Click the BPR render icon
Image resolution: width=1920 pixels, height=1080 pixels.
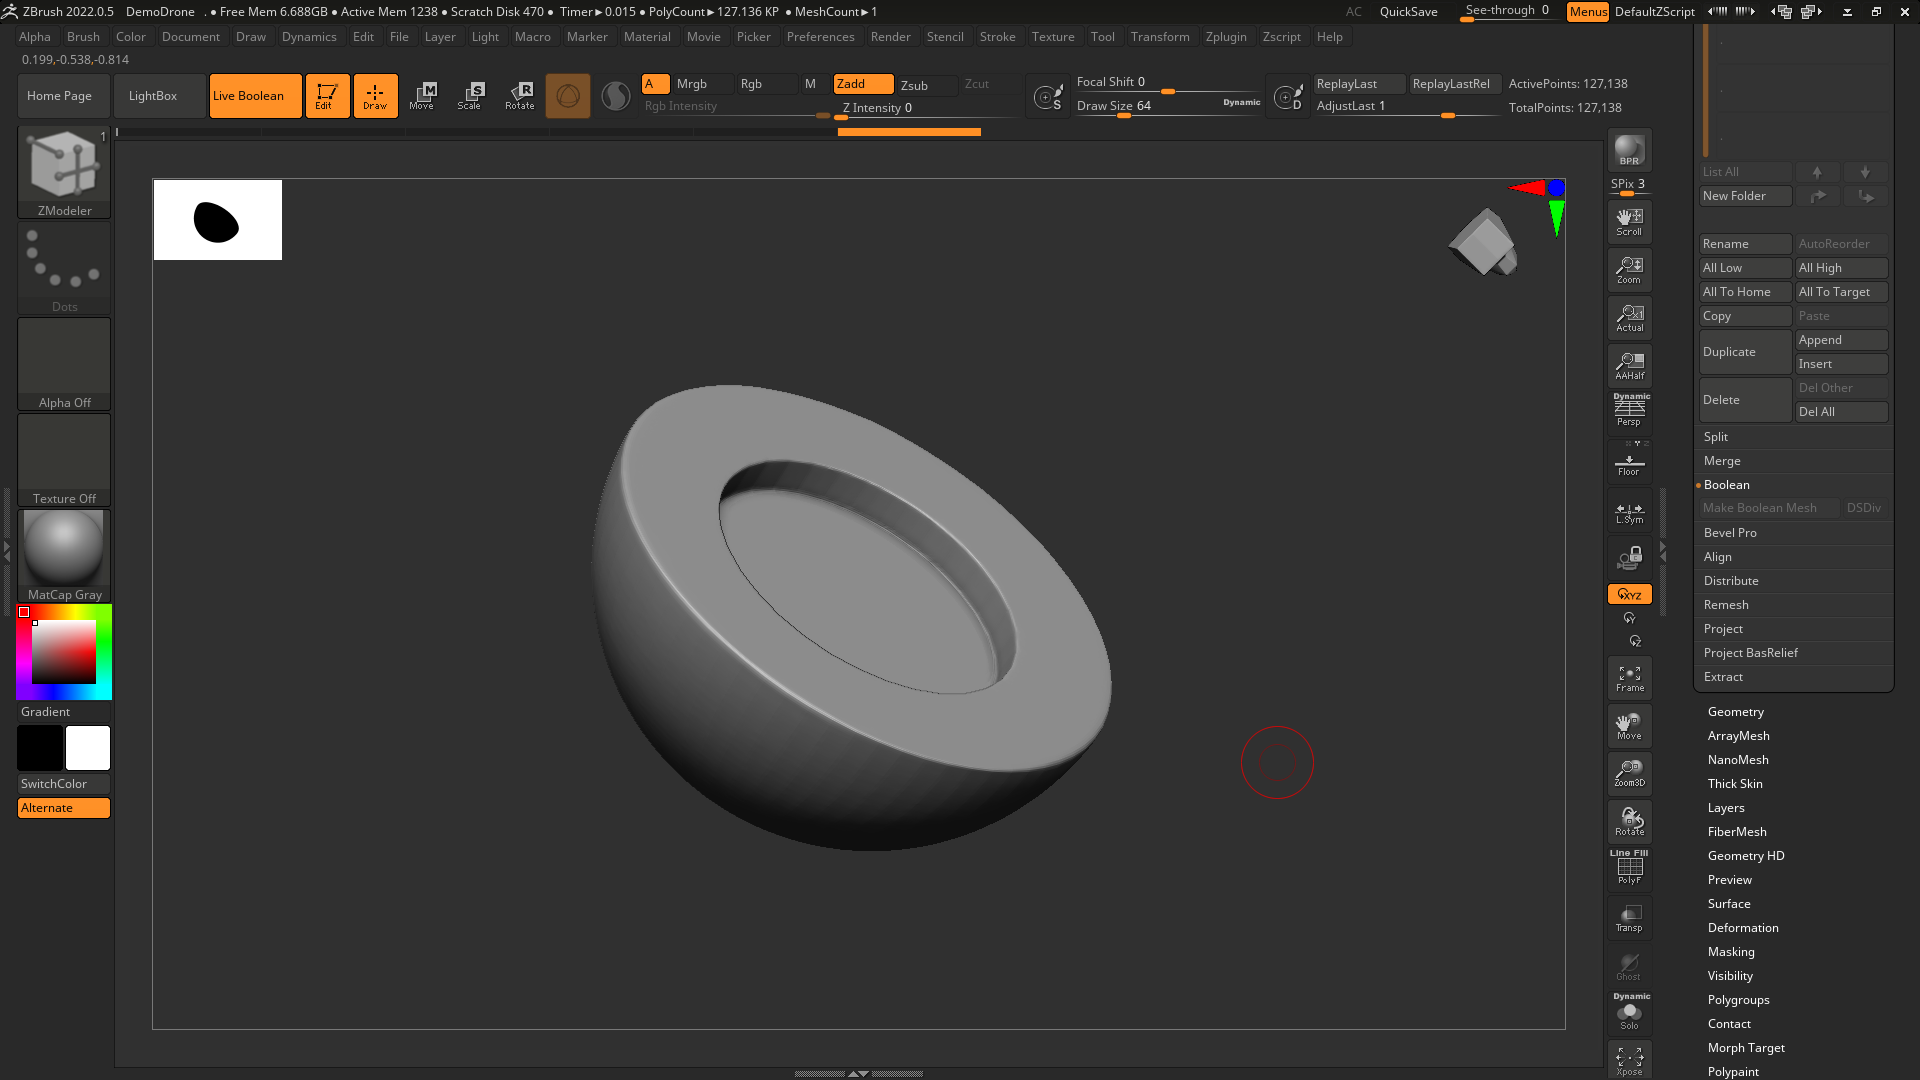coord(1629,149)
